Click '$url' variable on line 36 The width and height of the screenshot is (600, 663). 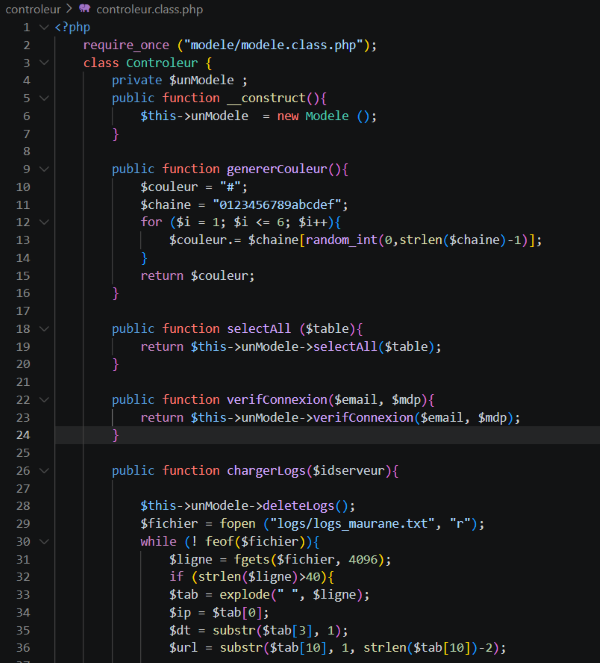[183, 648]
